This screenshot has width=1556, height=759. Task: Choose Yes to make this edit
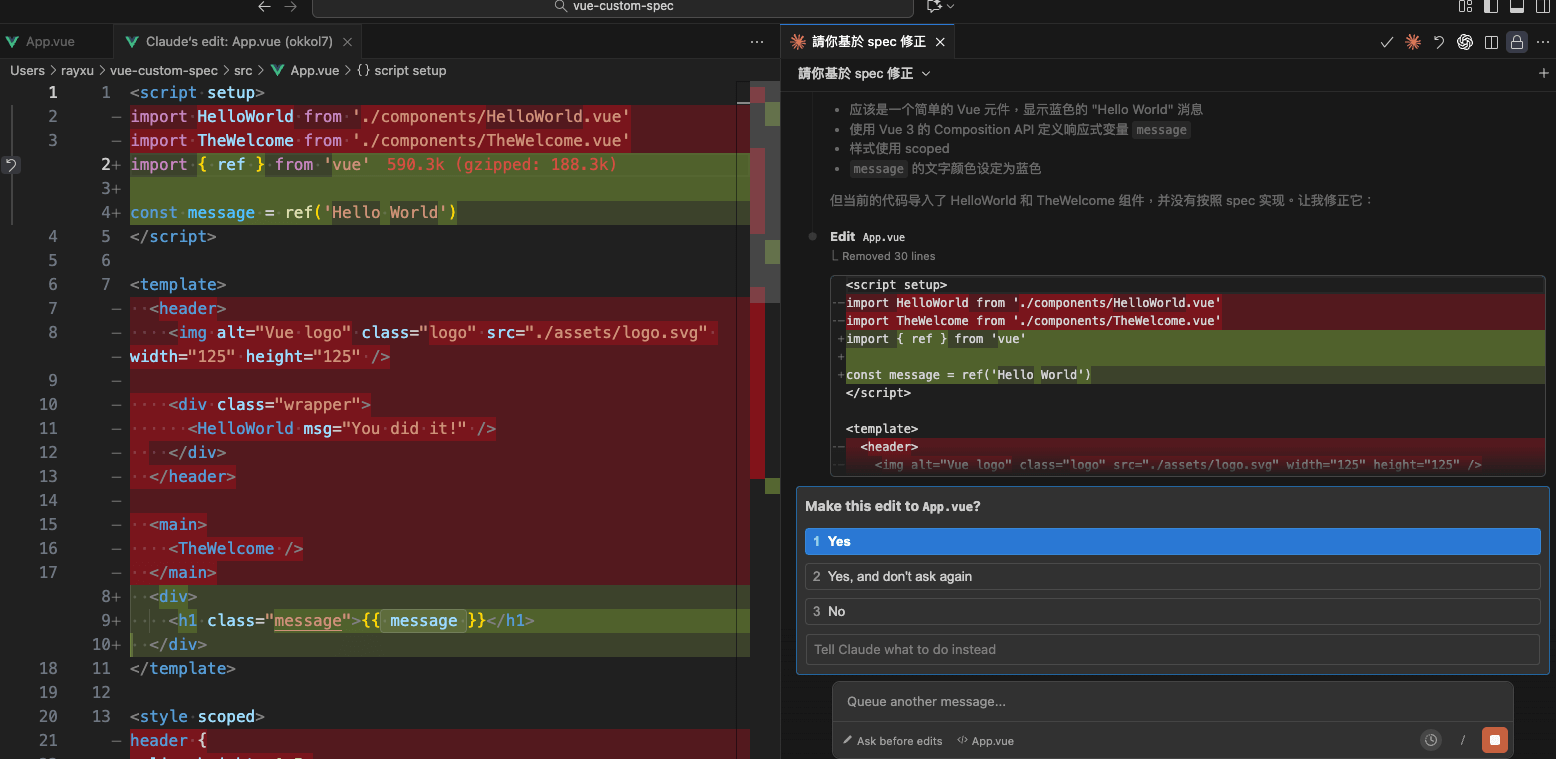click(1172, 541)
